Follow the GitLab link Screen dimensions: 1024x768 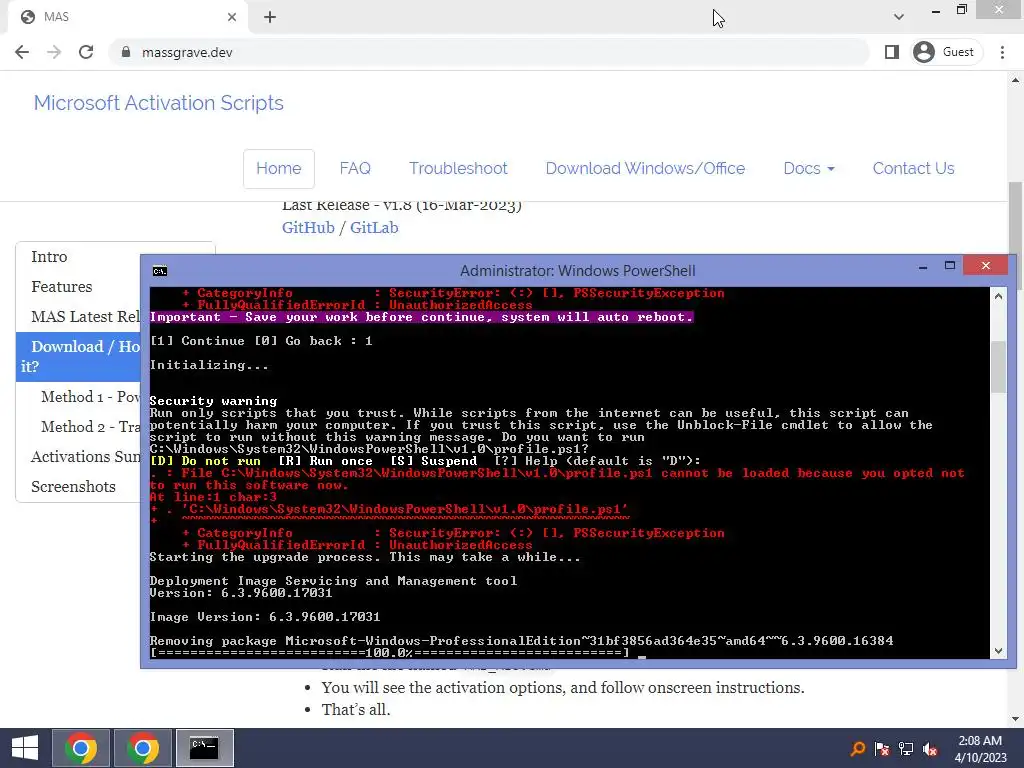pyautogui.click(x=374, y=227)
